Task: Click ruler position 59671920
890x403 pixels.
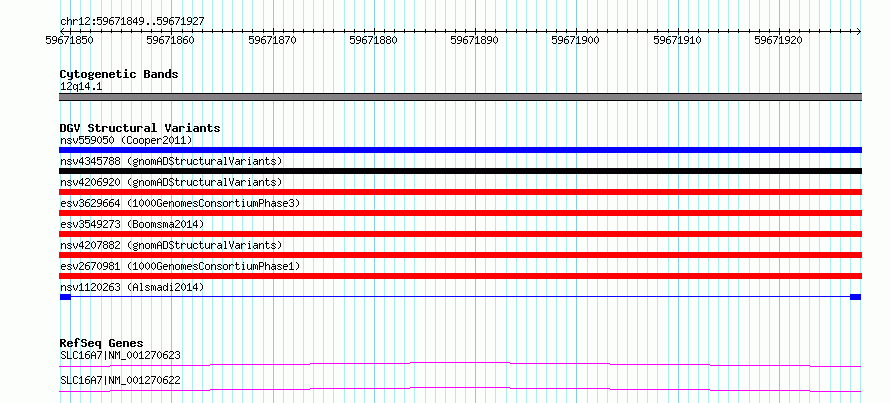Action: click(778, 40)
